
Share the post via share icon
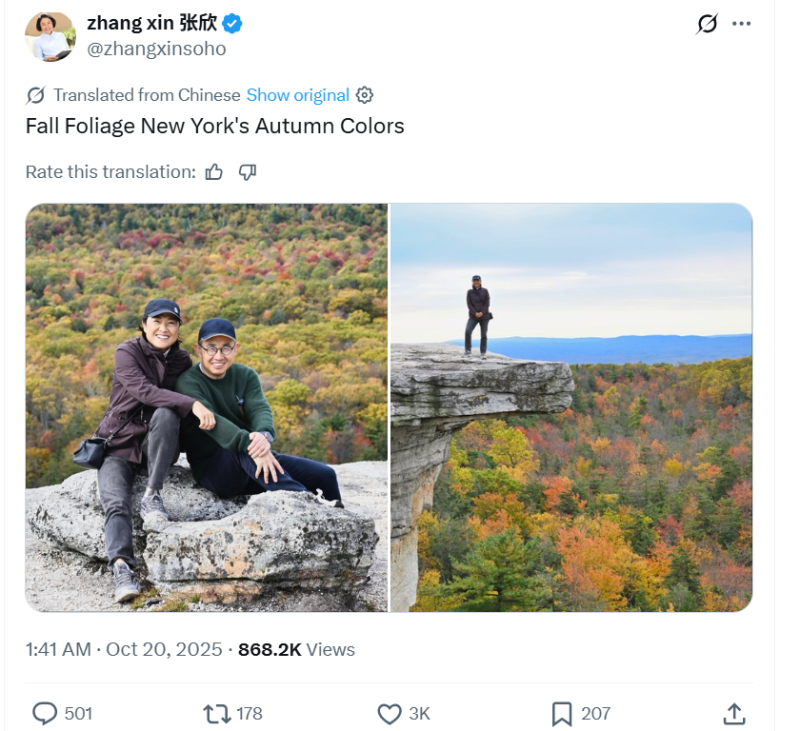(734, 713)
